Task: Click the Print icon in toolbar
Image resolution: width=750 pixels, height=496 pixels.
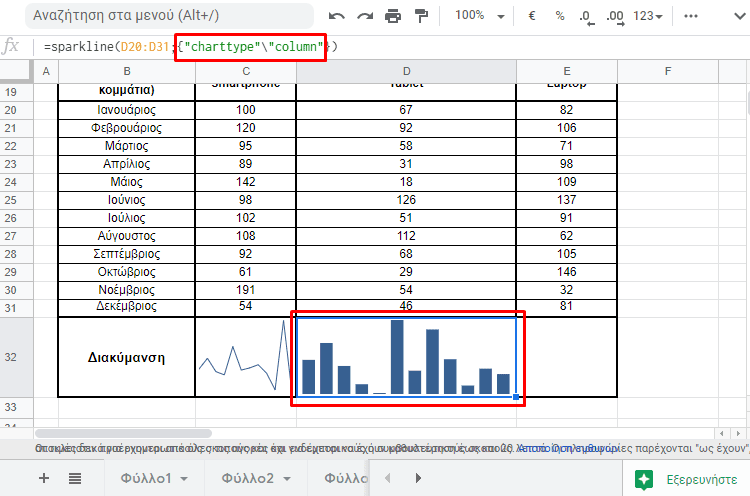Action: pyautogui.click(x=393, y=16)
